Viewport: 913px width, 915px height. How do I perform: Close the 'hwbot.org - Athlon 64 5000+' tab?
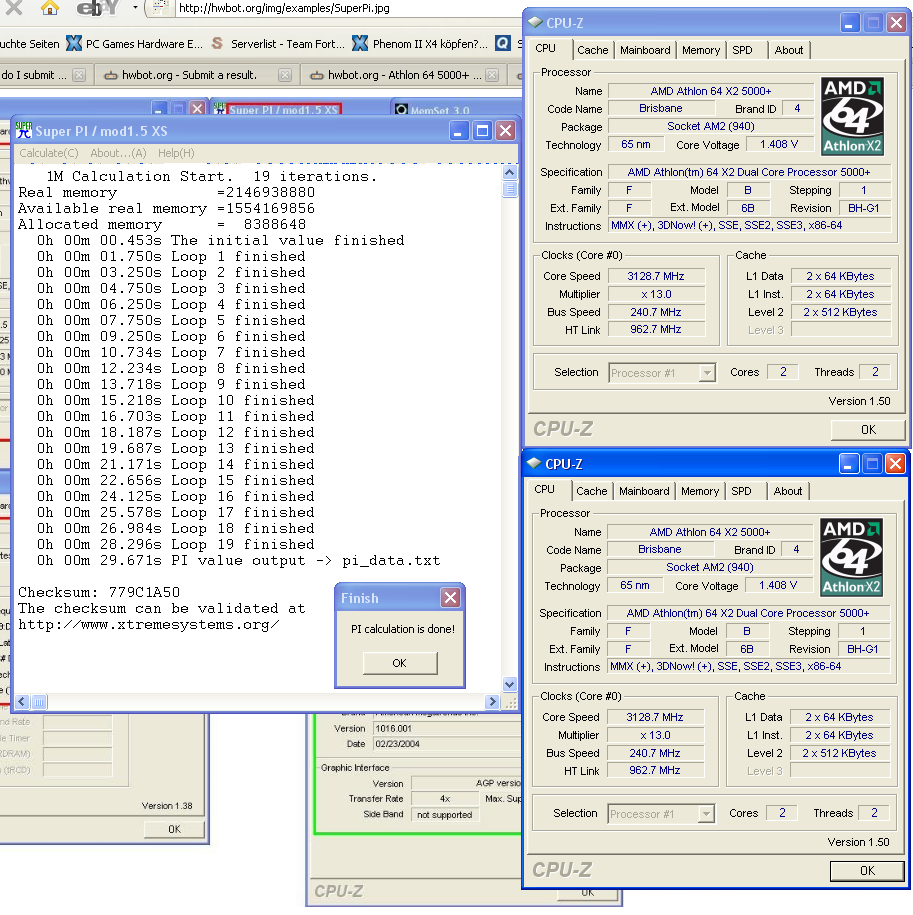(492, 75)
